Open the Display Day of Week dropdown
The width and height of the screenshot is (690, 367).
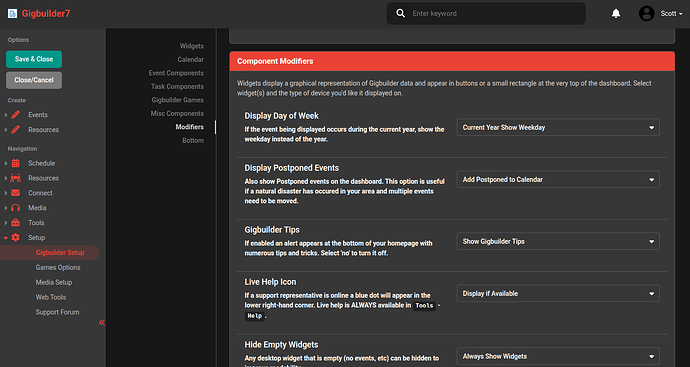coord(558,127)
